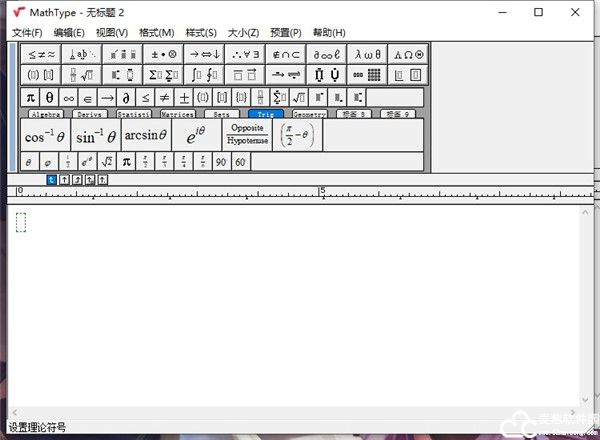Open the relational symbols palette (≤≠≈)

click(42, 54)
